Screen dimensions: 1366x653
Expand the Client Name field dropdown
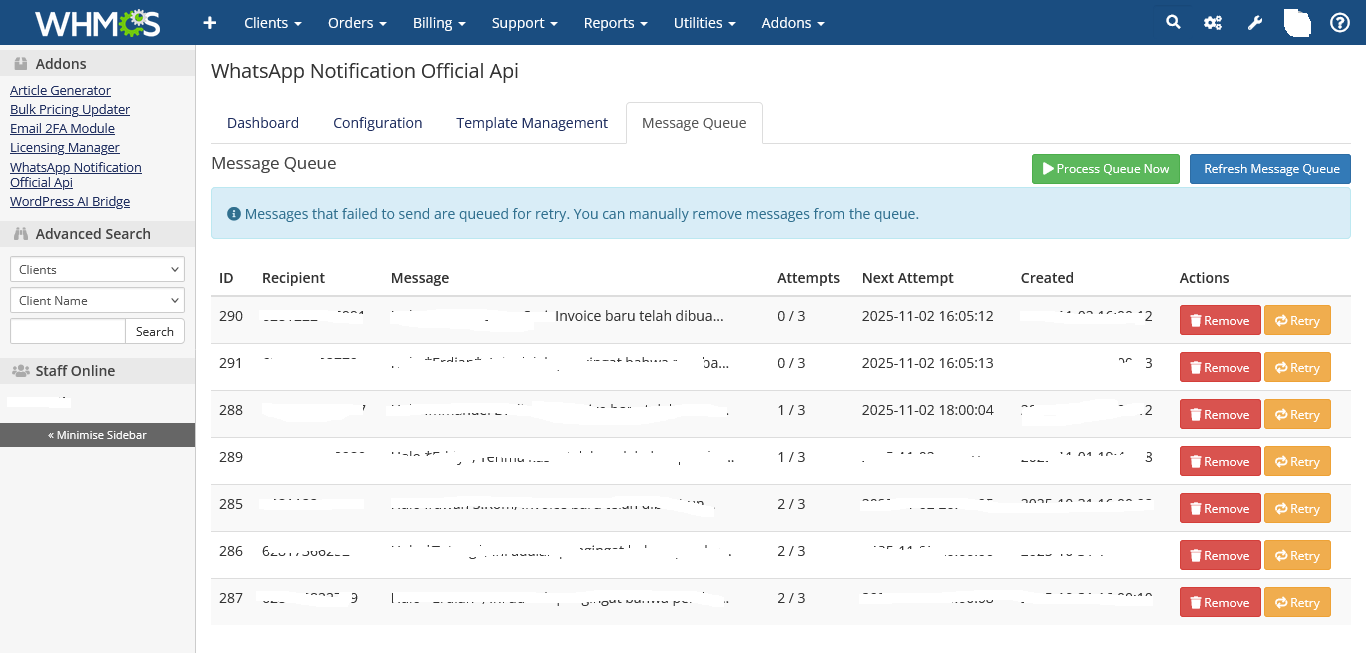(x=97, y=300)
